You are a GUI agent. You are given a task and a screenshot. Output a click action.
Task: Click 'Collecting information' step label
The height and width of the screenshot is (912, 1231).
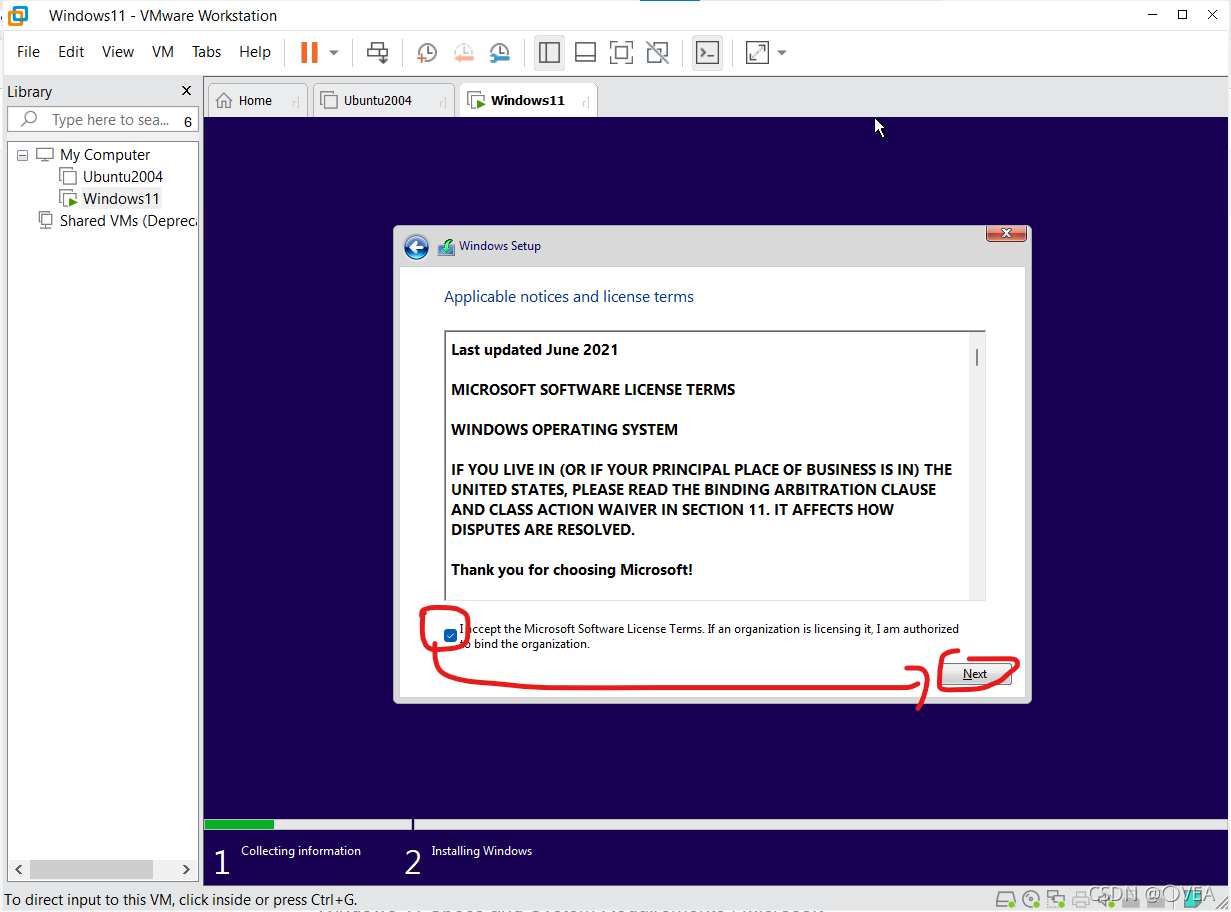301,851
